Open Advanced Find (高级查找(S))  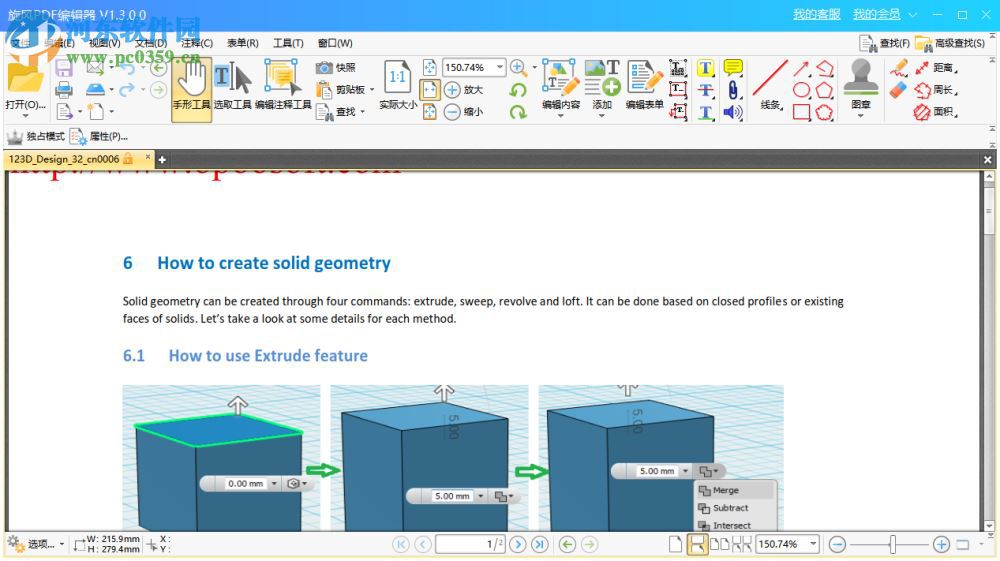point(950,43)
